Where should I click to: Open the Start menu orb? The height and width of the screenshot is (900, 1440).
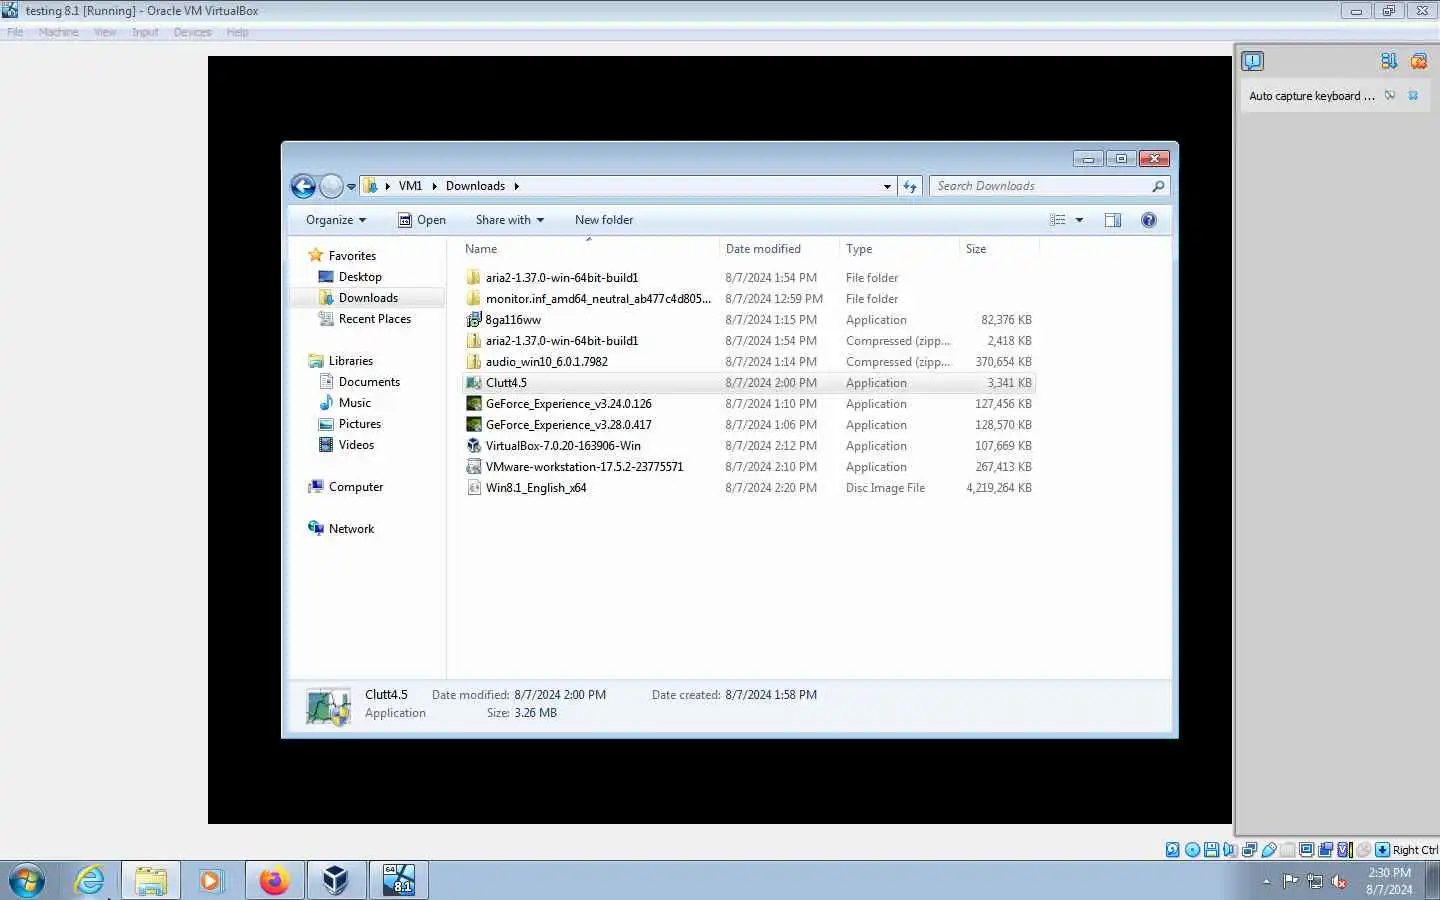point(26,880)
